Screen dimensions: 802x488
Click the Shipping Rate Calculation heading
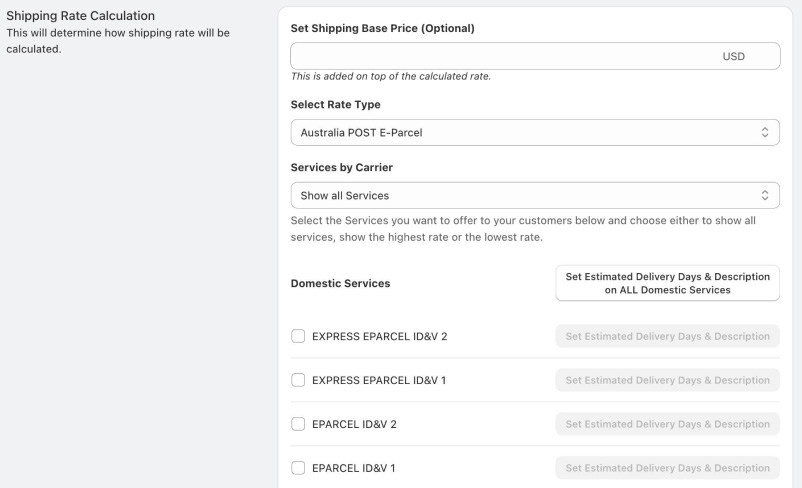click(80, 16)
